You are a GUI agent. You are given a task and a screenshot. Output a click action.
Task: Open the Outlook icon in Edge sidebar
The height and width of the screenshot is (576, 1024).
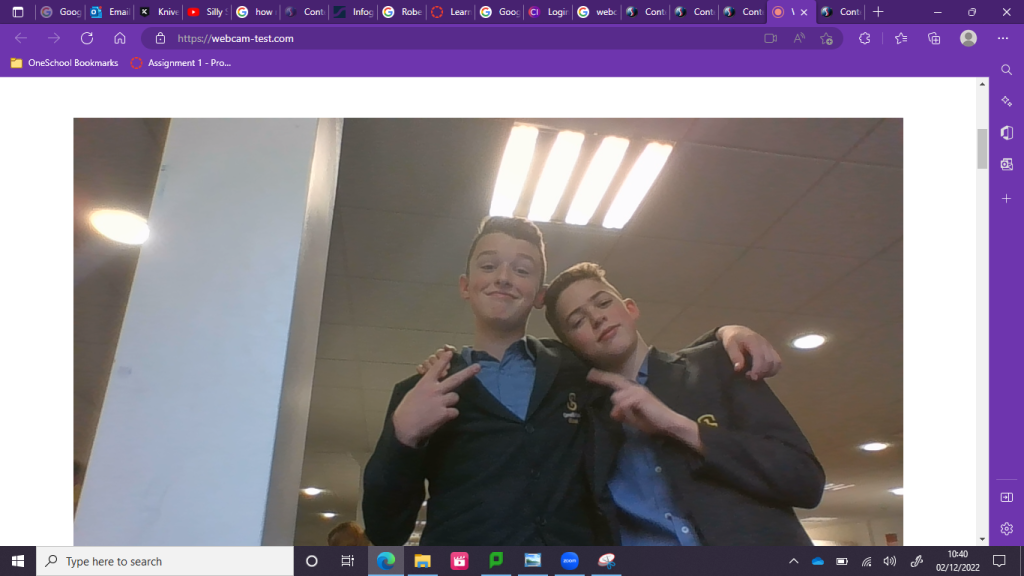pyautogui.click(x=1007, y=164)
